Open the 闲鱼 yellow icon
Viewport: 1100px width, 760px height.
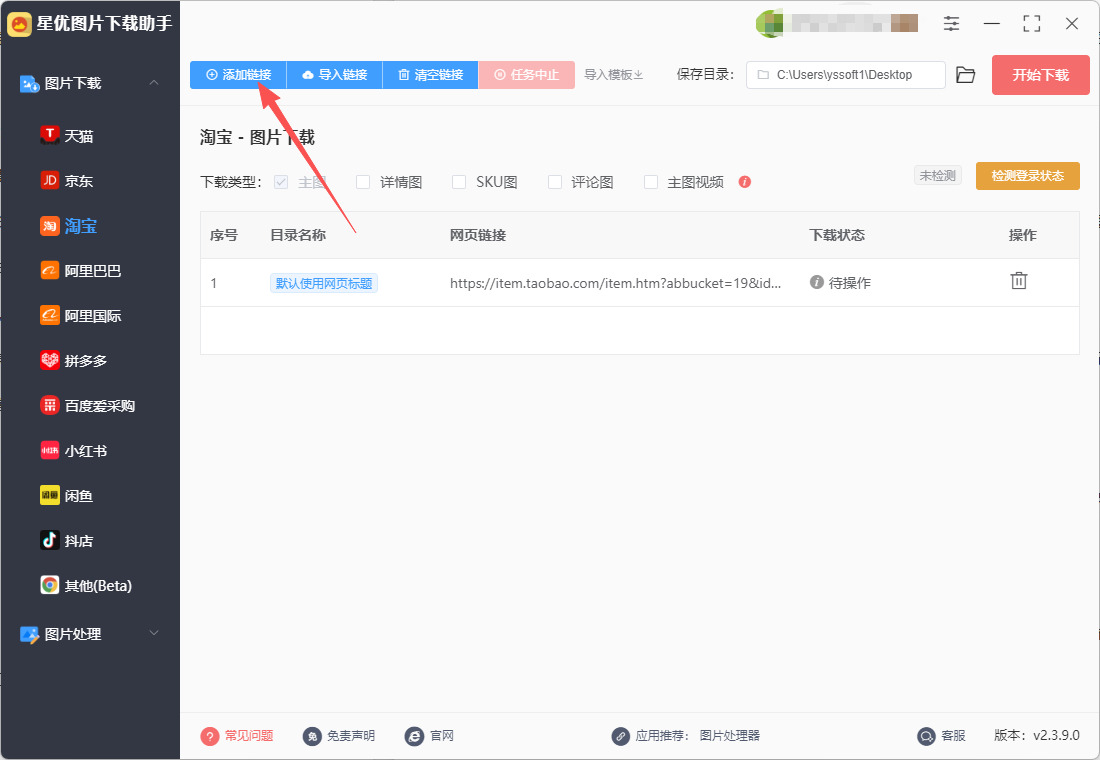[x=50, y=495]
